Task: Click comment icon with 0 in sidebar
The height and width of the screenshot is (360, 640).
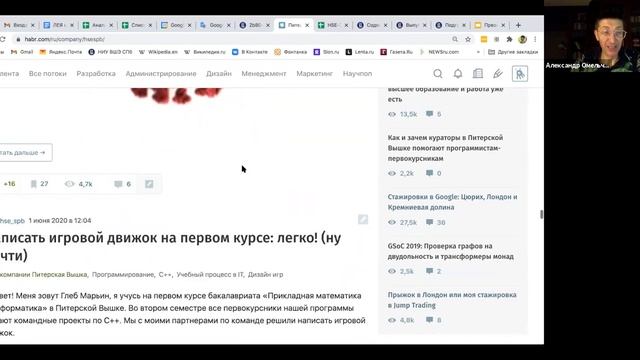Action: (x=429, y=173)
